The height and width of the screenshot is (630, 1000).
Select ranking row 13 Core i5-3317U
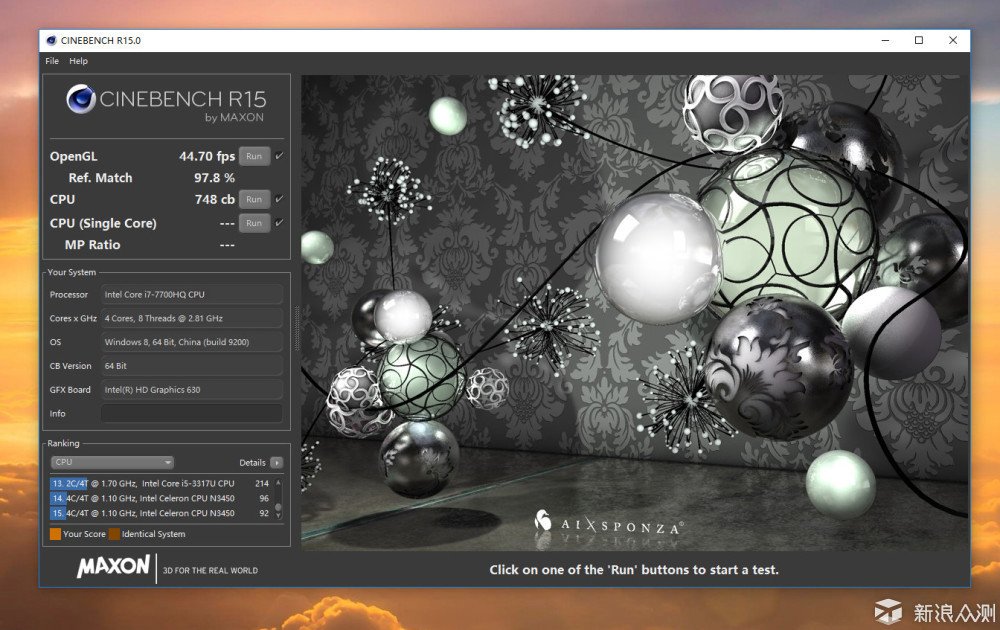point(161,483)
